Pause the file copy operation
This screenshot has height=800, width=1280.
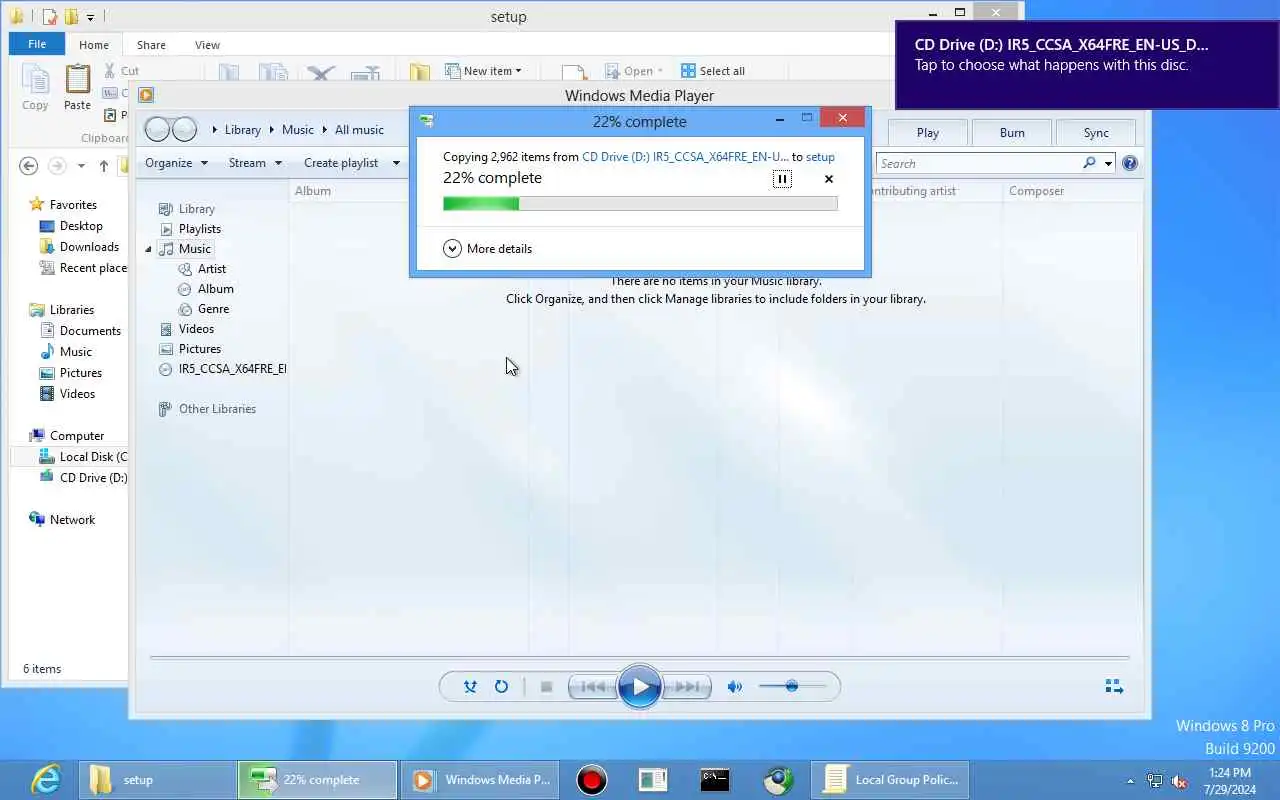782,179
